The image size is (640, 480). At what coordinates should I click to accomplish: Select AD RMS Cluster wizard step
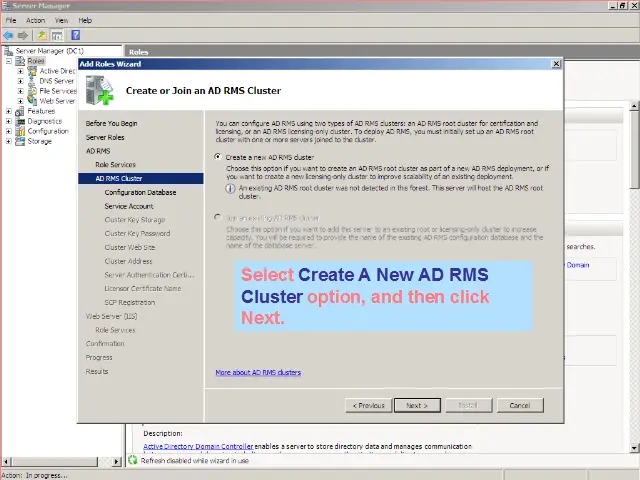click(x=141, y=178)
